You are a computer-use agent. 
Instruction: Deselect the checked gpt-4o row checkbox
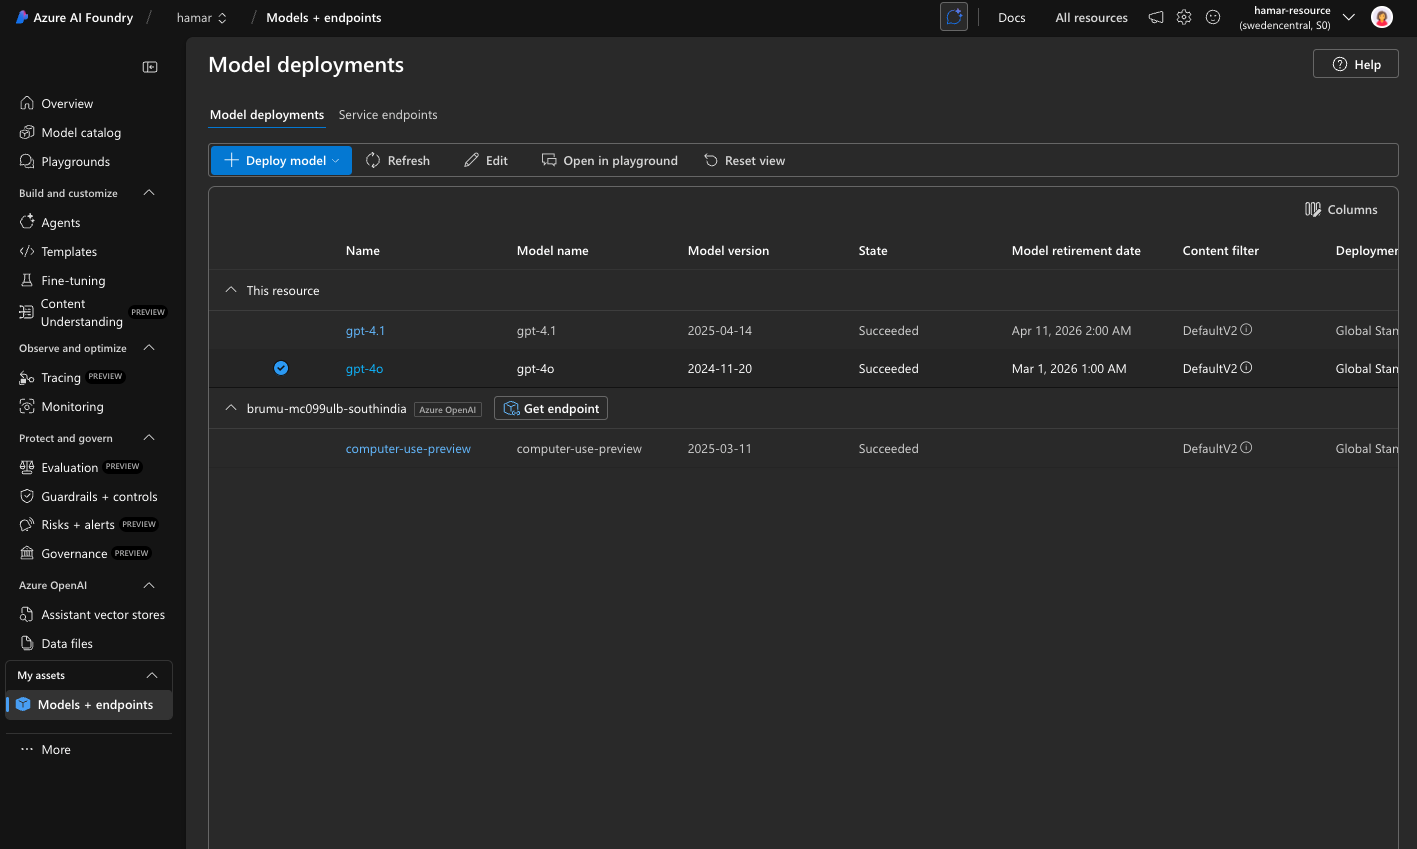click(281, 368)
